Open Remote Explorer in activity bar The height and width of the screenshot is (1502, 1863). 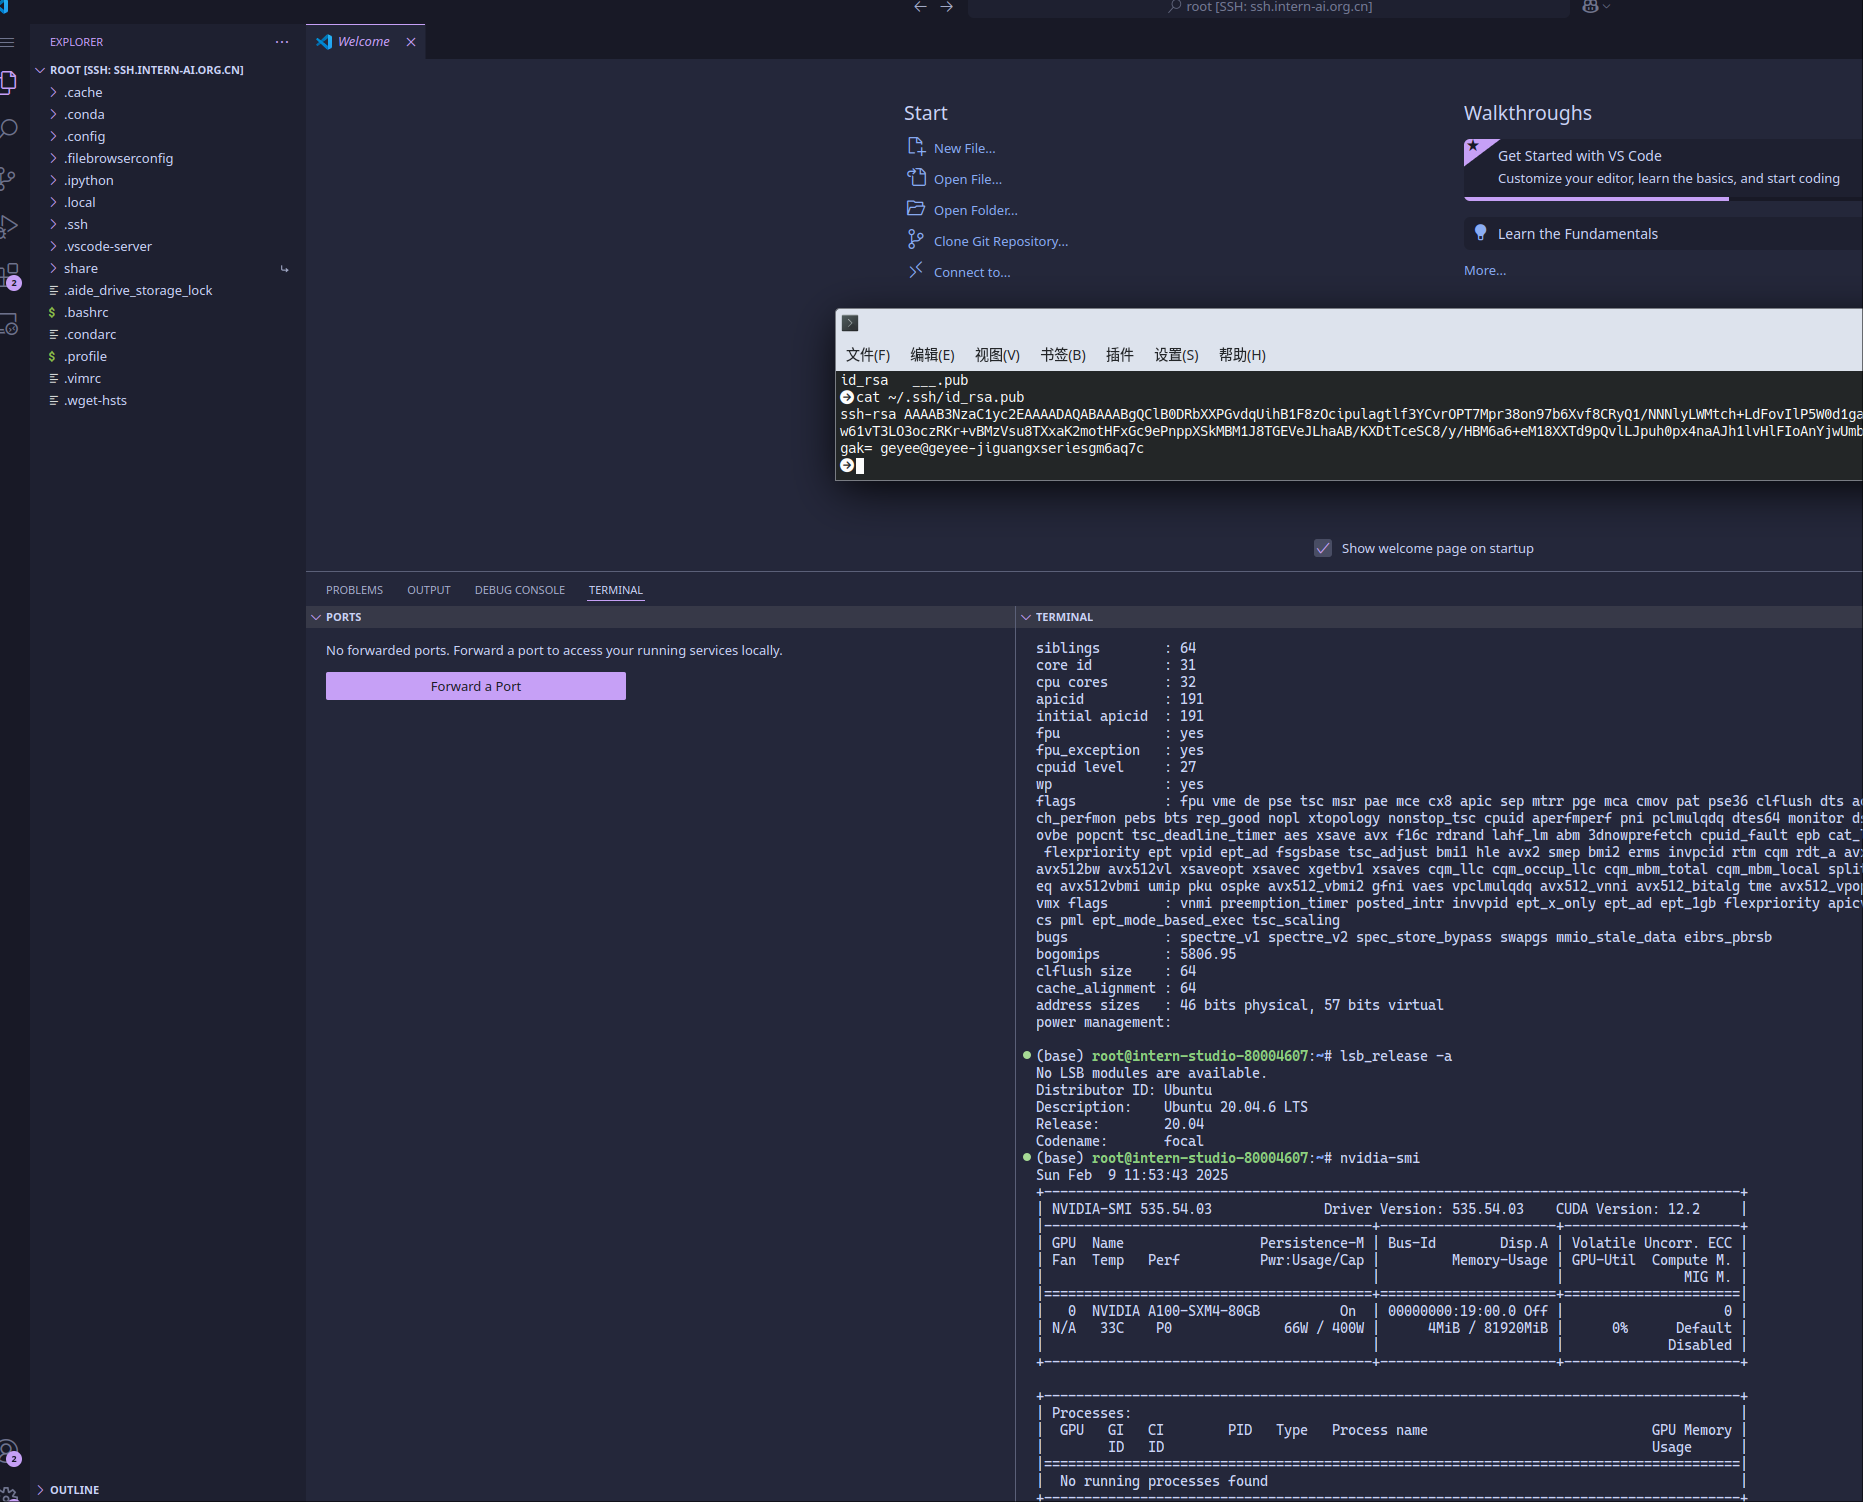coord(8,324)
